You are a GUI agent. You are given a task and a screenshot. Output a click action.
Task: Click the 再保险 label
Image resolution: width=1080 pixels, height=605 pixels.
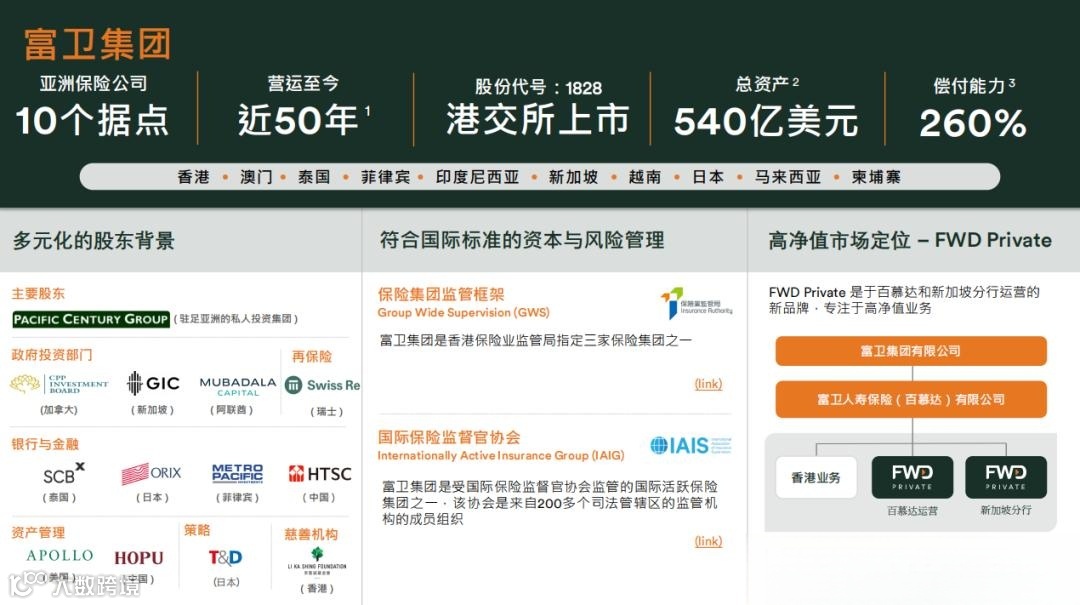click(x=312, y=356)
